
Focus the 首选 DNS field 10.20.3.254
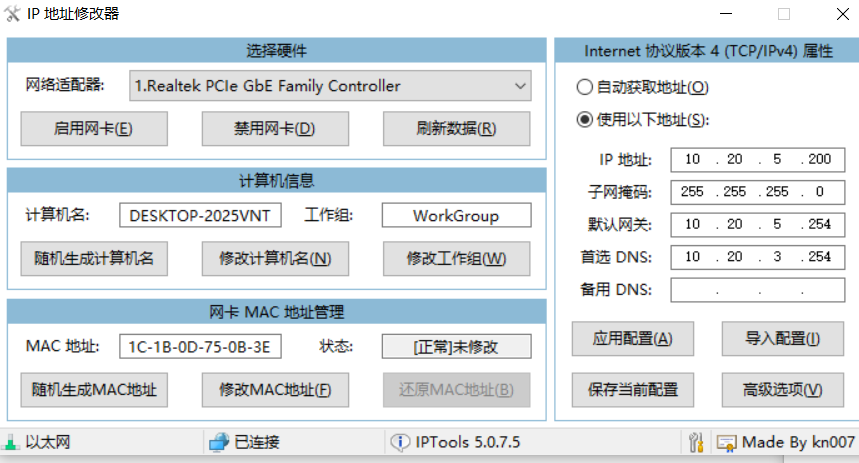(758, 257)
